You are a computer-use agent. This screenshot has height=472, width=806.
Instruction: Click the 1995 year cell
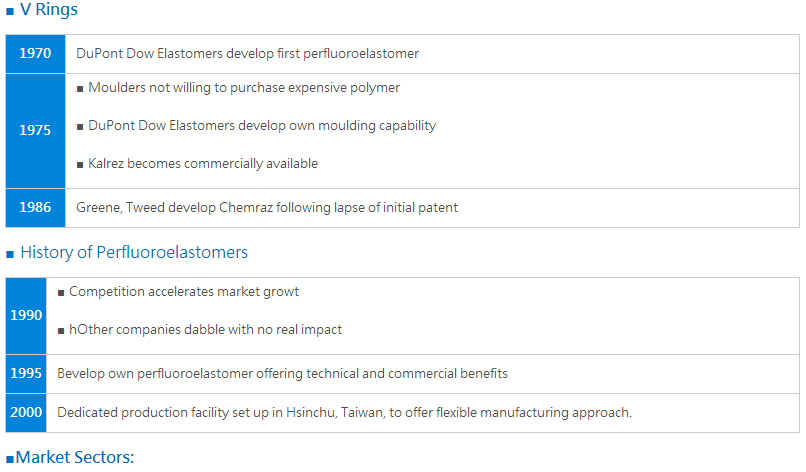click(26, 374)
